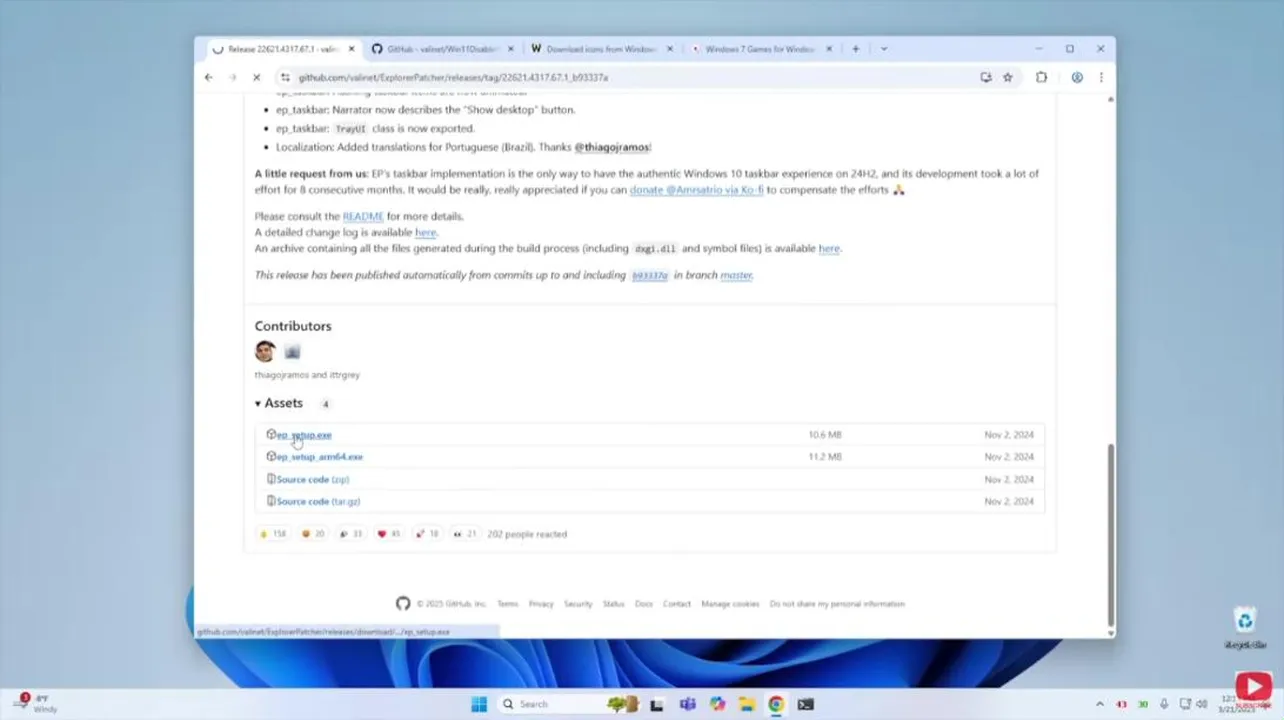The width and height of the screenshot is (1284, 720).
Task: React with thumbs up (158)
Action: click(273, 534)
